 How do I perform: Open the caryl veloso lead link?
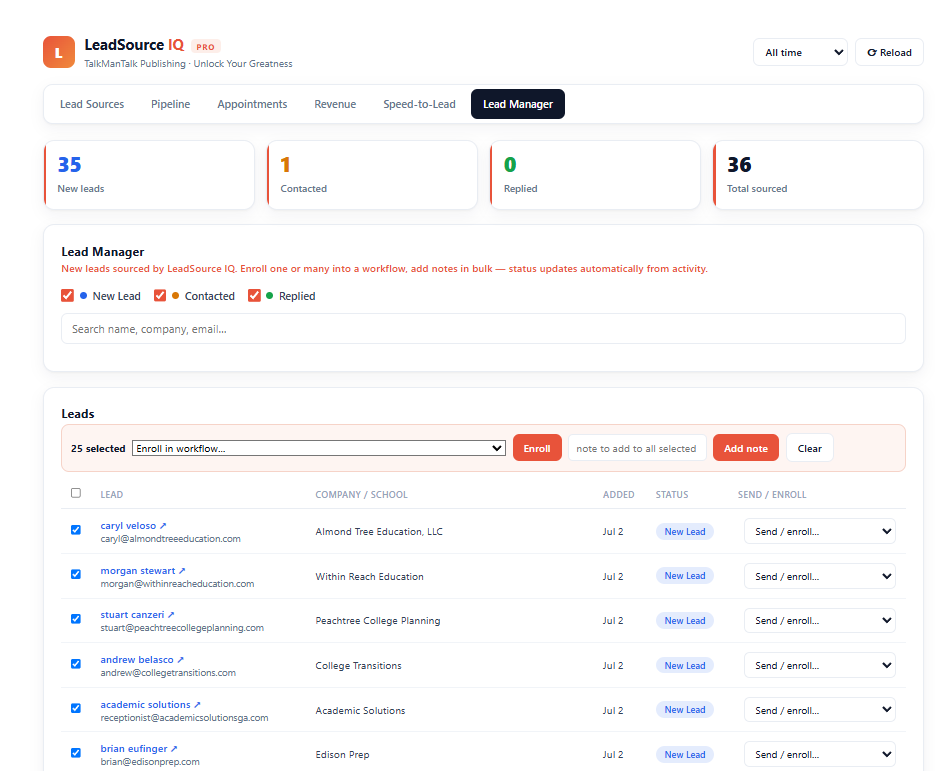coord(128,526)
